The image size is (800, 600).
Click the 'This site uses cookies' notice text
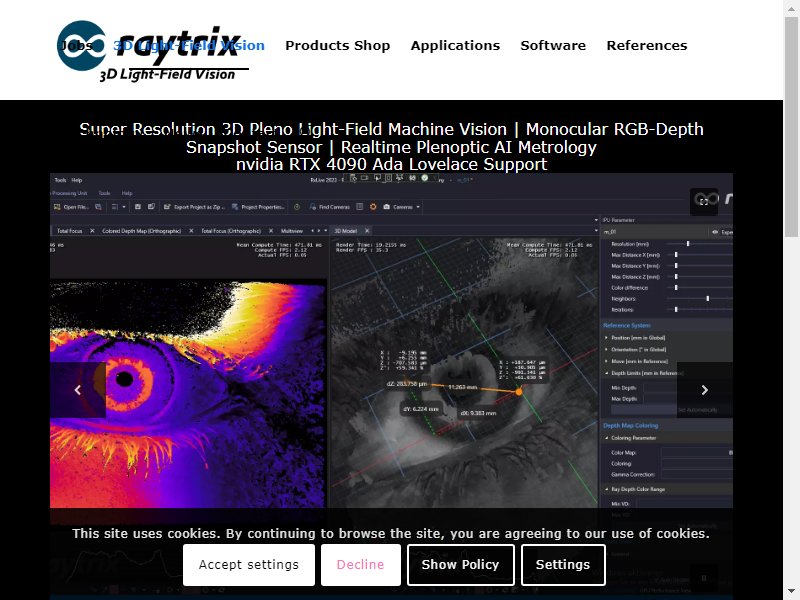pos(391,534)
